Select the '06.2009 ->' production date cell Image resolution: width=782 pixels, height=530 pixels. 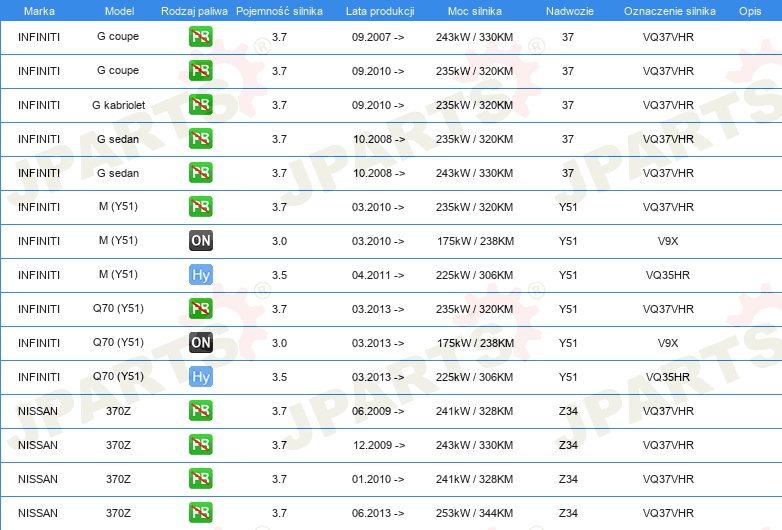(x=378, y=411)
